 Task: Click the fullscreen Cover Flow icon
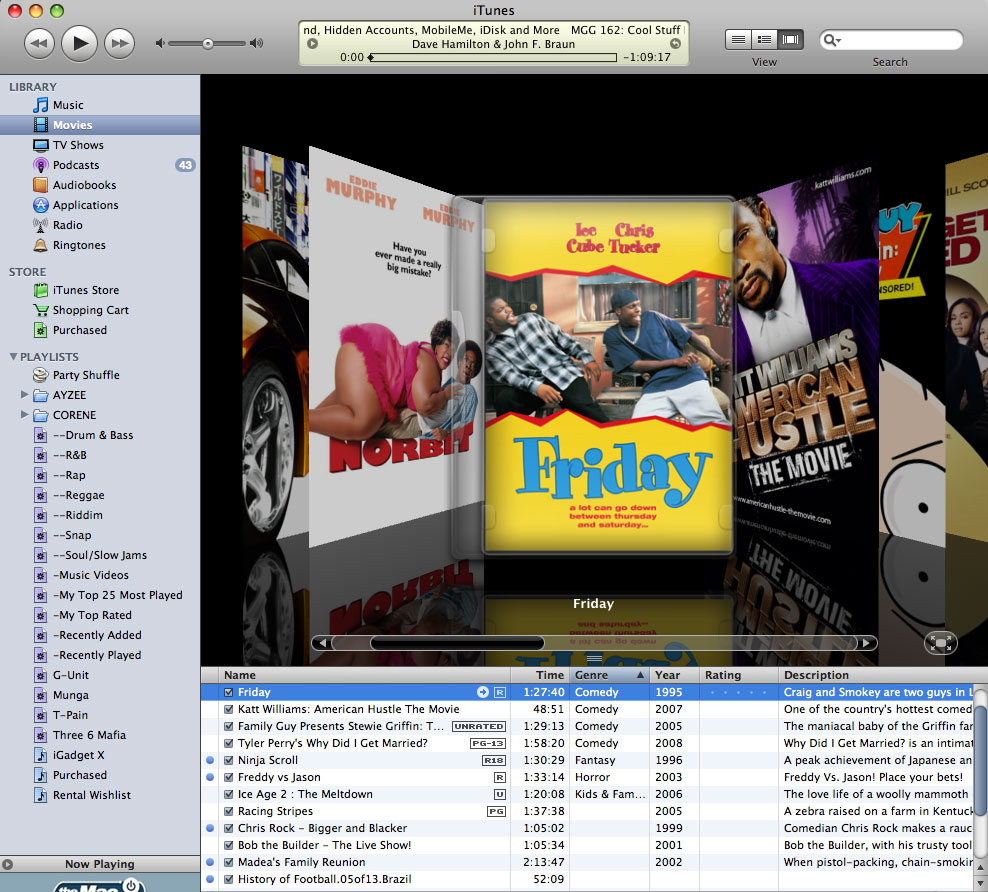point(940,643)
